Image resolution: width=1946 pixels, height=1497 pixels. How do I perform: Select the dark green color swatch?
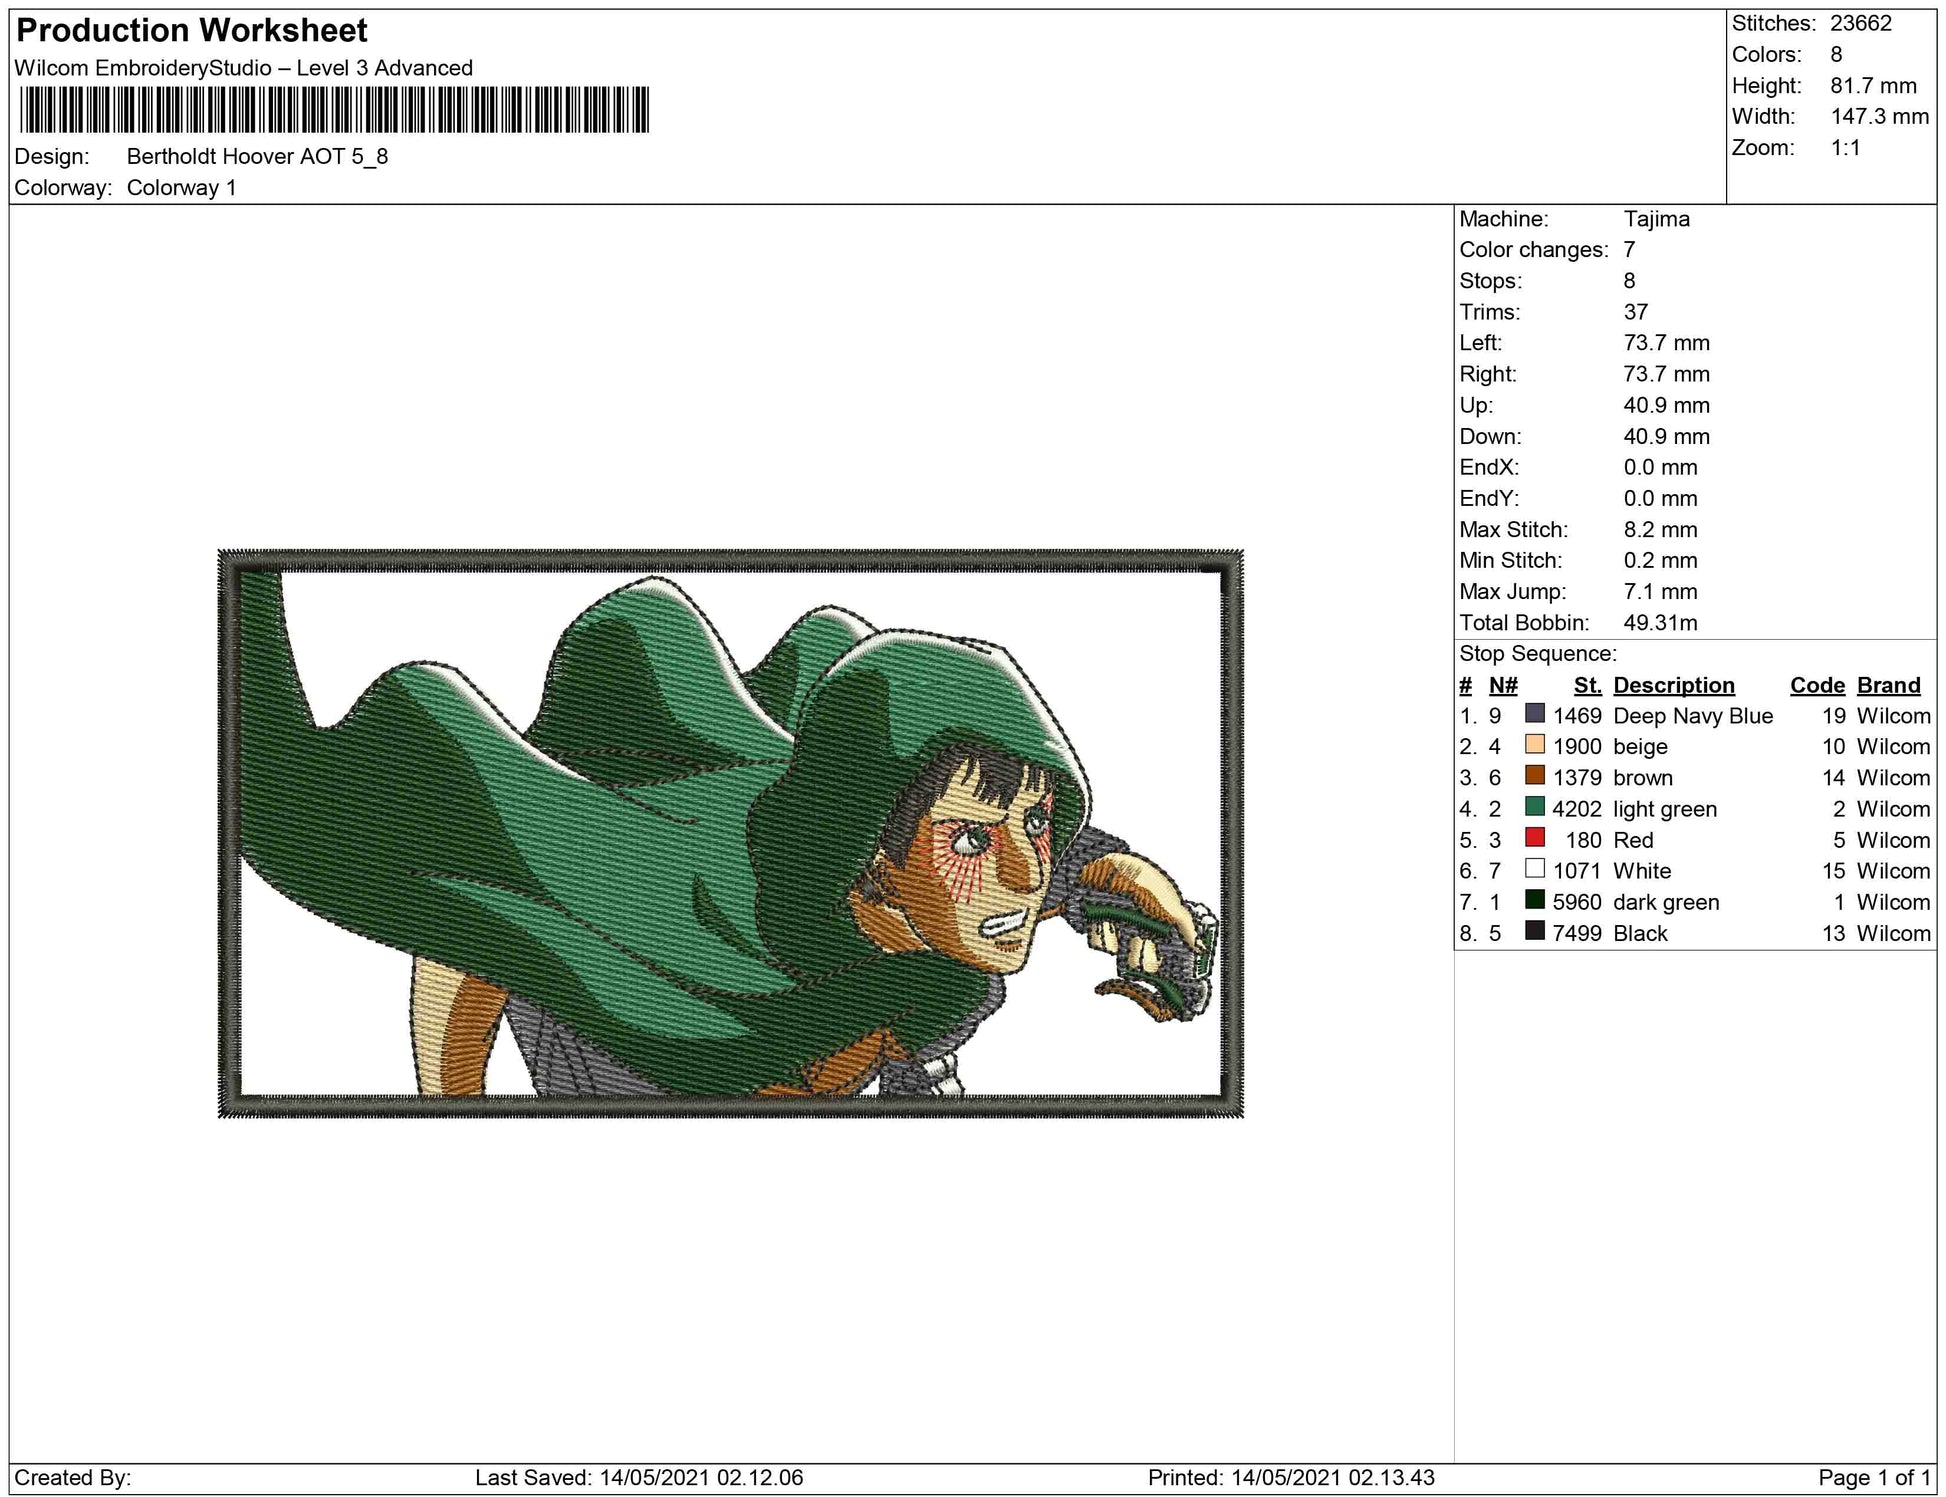click(x=1535, y=900)
